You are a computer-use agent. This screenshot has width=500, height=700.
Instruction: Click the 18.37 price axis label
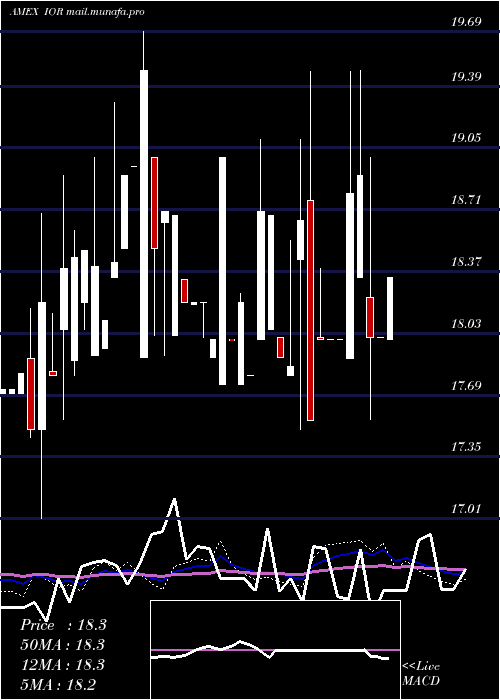pos(466,262)
